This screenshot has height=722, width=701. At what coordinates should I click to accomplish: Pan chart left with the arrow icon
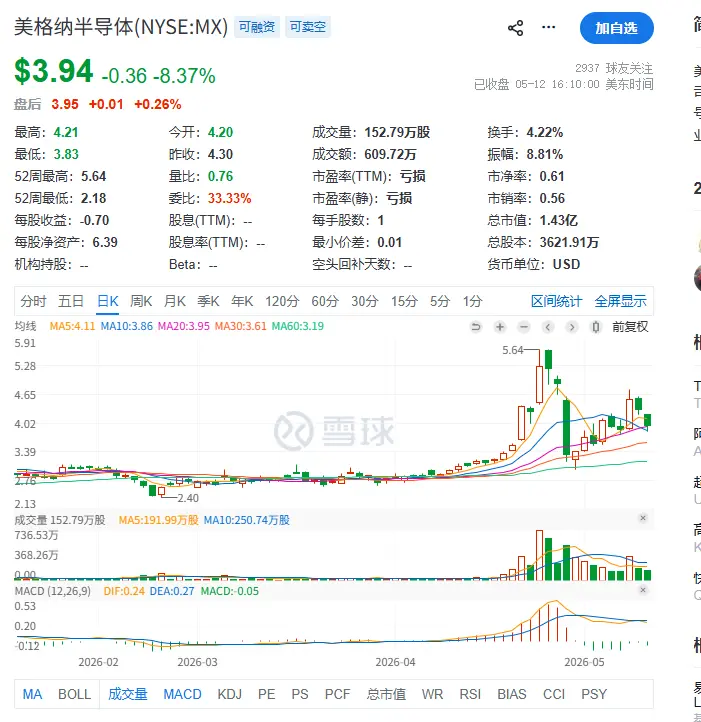click(548, 327)
